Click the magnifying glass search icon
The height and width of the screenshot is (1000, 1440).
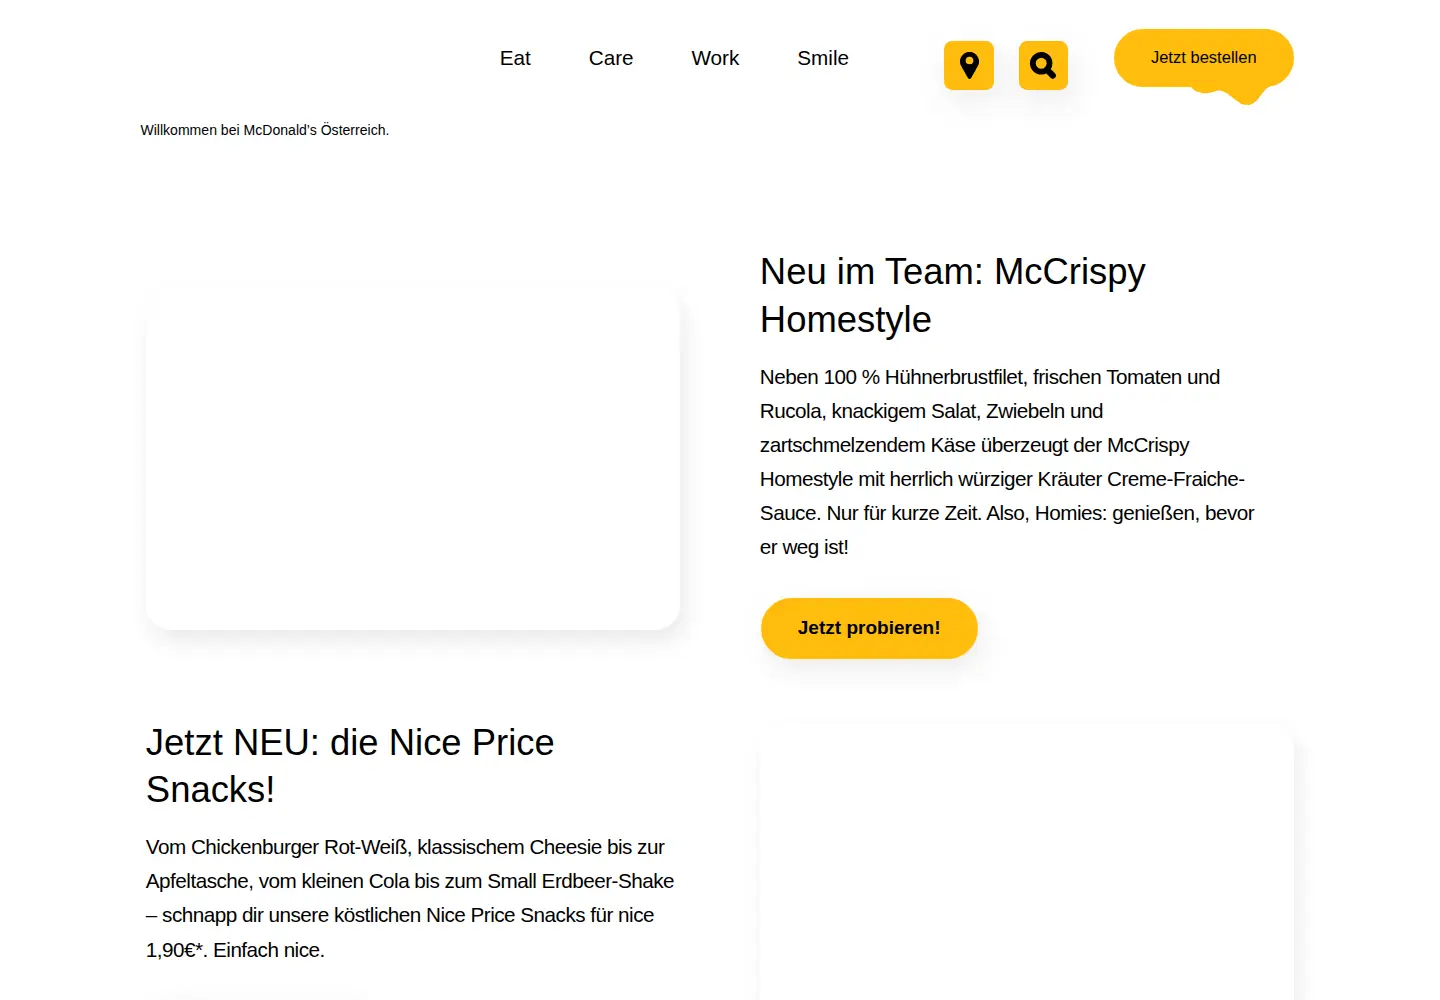pyautogui.click(x=1043, y=65)
